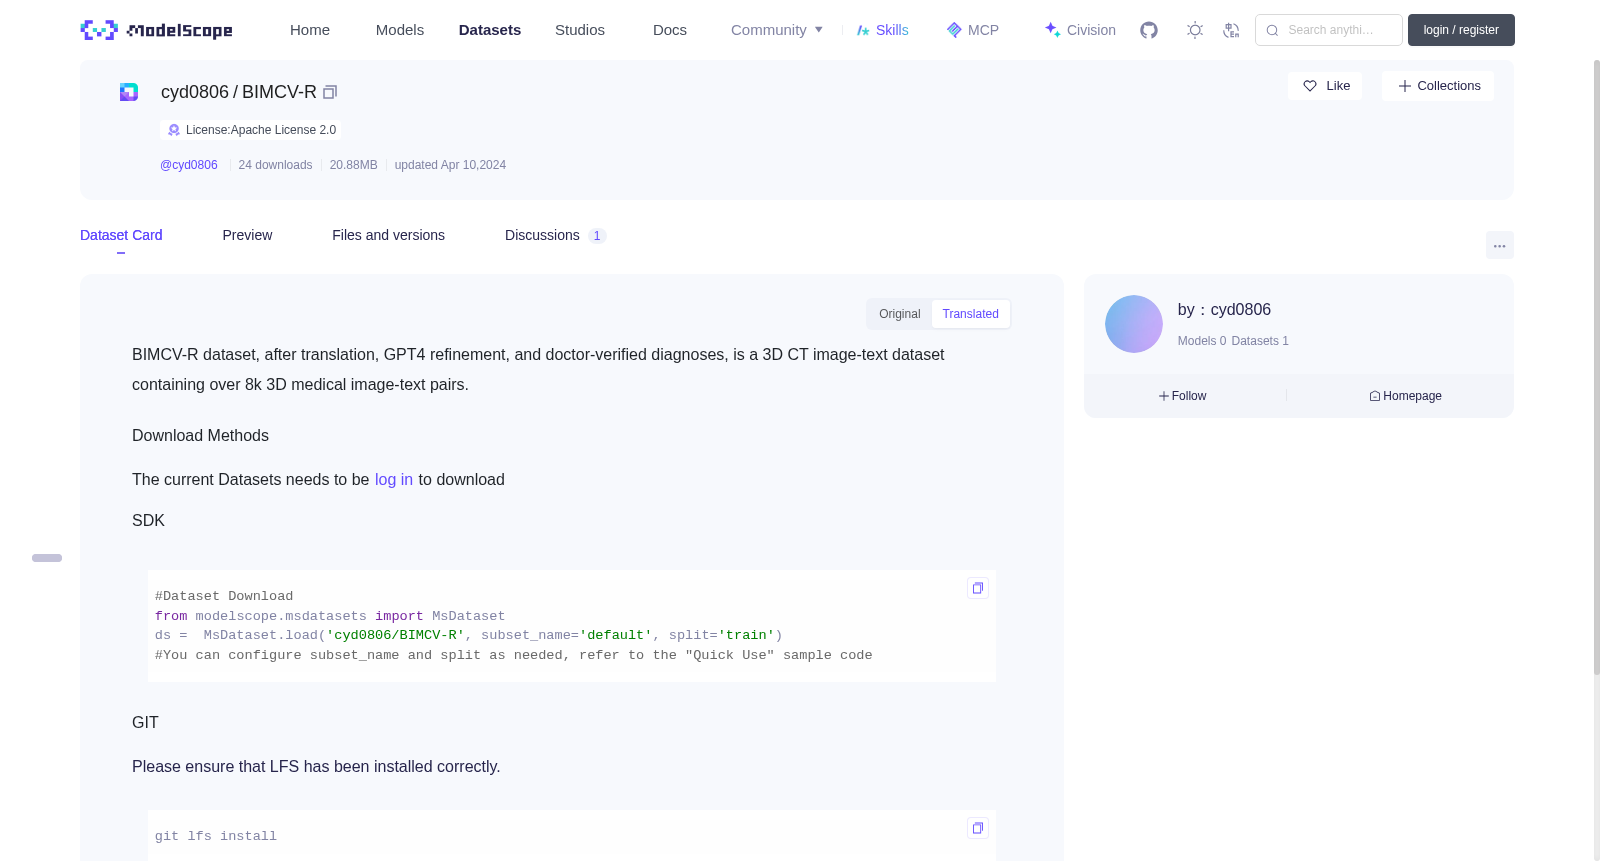Click the by : cyd0806 author name
The height and width of the screenshot is (861, 1600).
pyautogui.click(x=1224, y=310)
